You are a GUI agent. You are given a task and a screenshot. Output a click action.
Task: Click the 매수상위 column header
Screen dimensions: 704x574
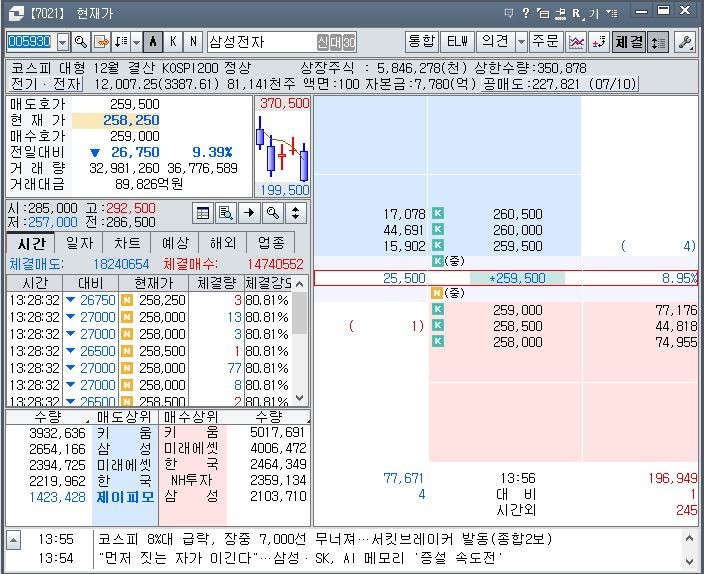click(x=191, y=417)
